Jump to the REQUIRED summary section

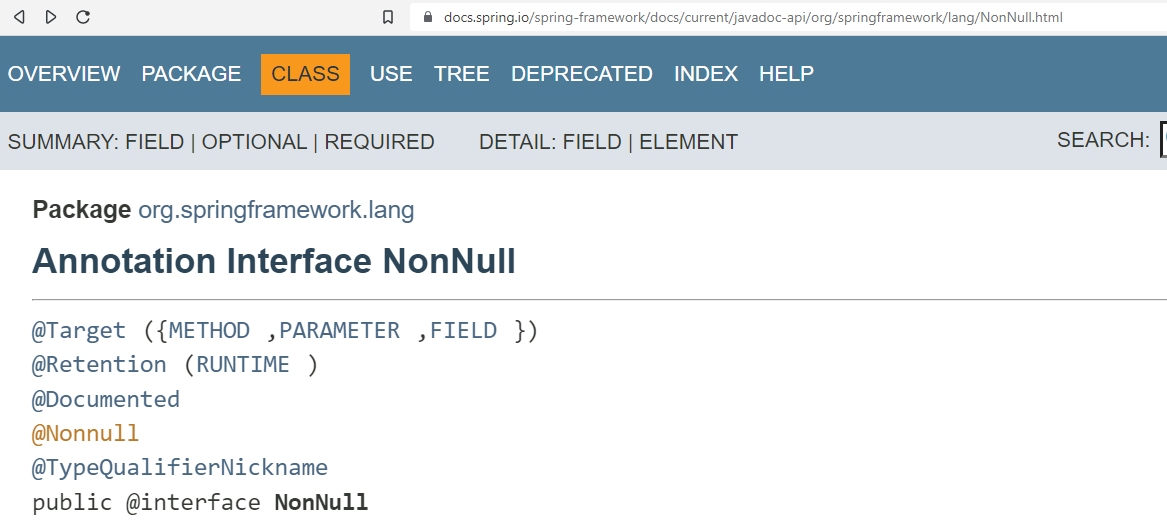pos(380,142)
